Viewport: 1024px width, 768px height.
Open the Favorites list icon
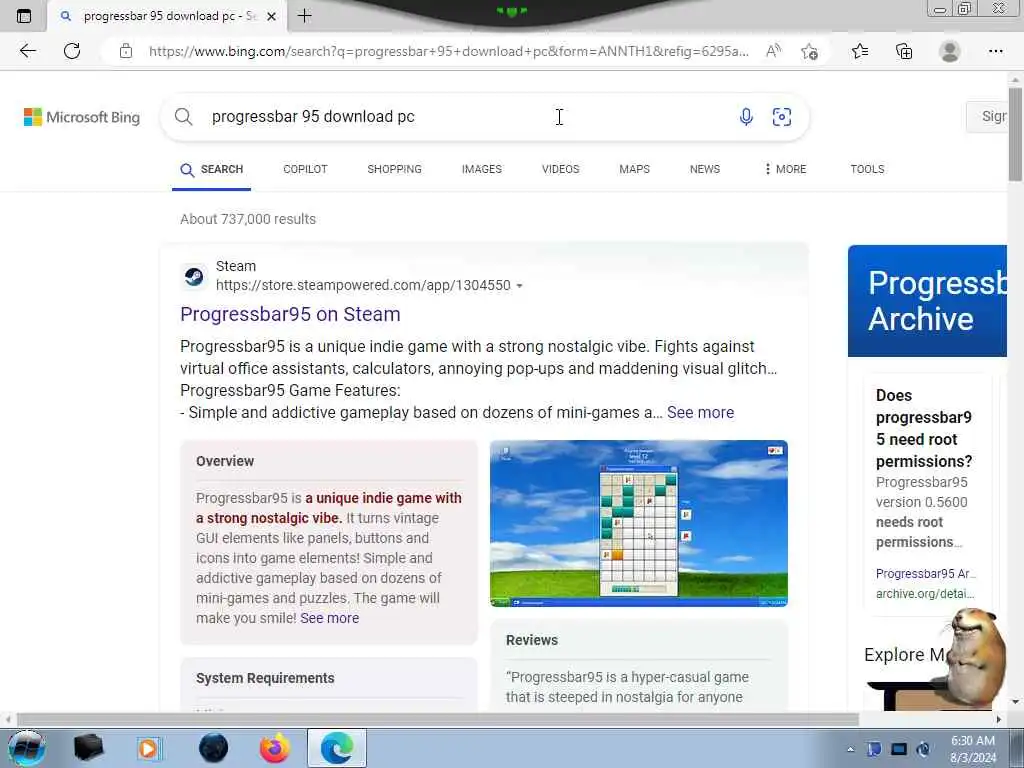click(860, 51)
